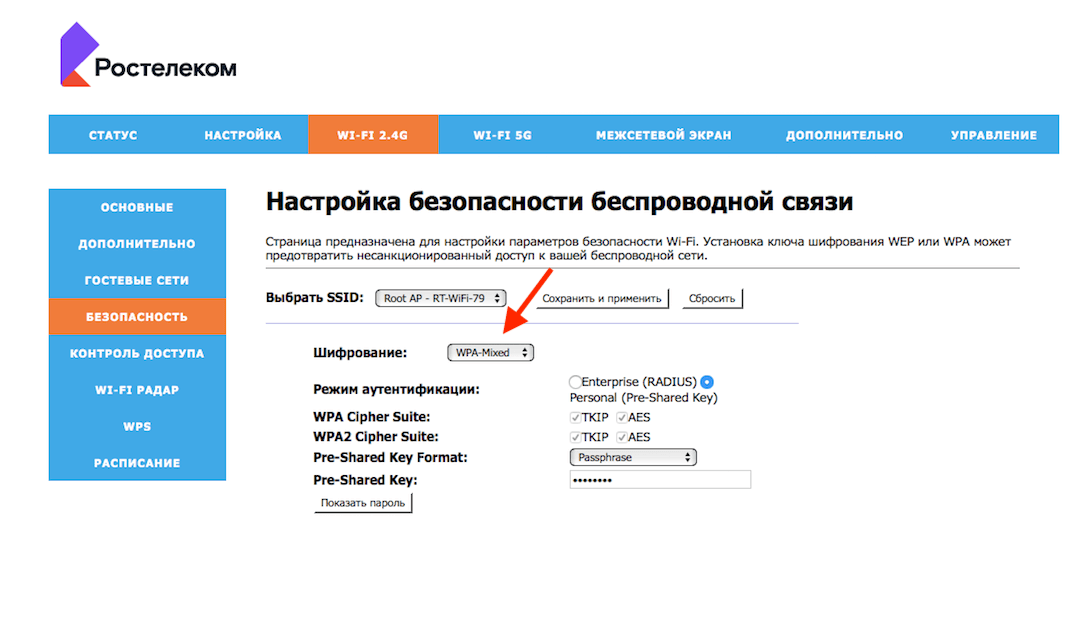Open the Шифрование WPA-Mixed dropdown

point(490,352)
